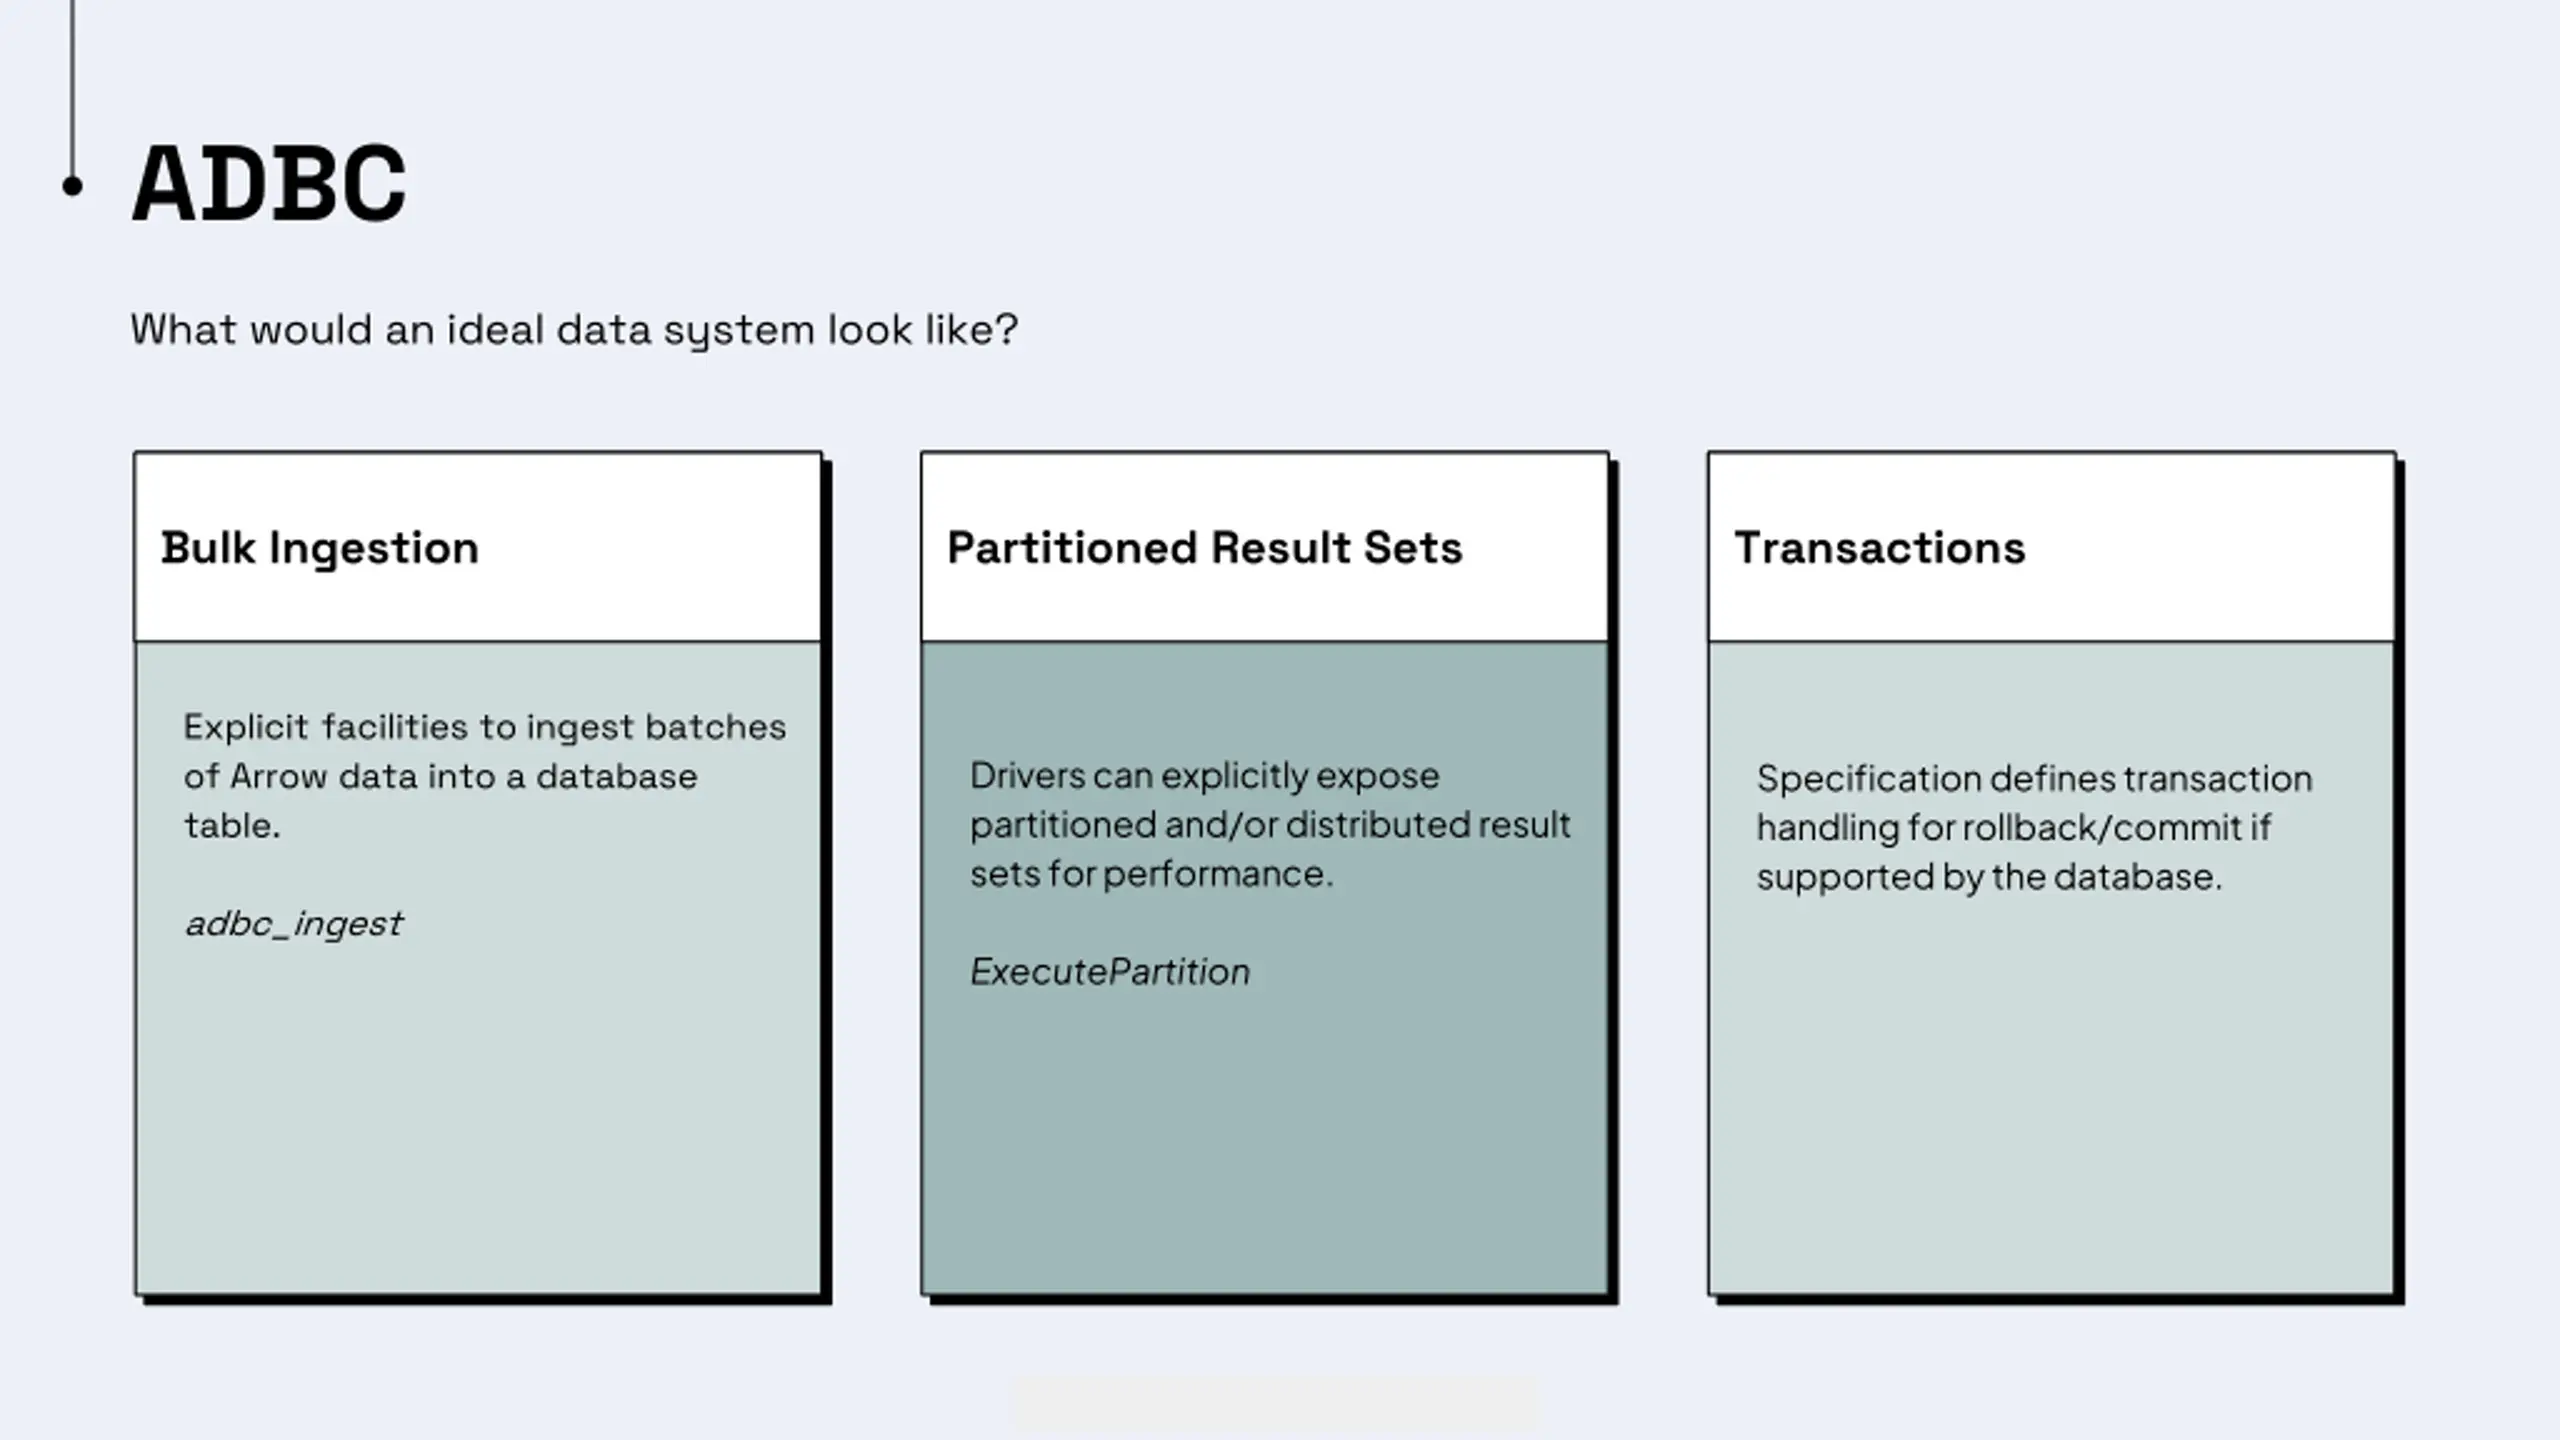Select the Specification defines transaction paragraph
The height and width of the screenshot is (1440, 2560).
[x=2034, y=827]
